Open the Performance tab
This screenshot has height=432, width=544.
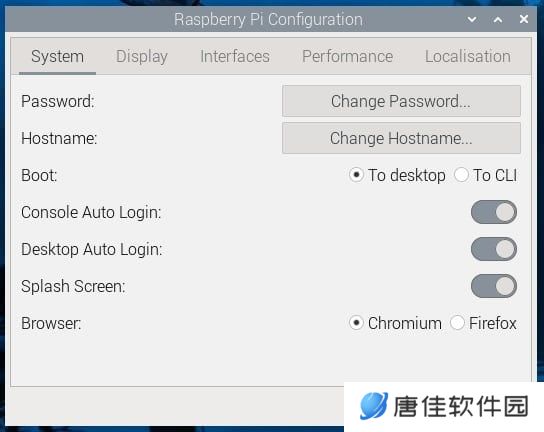(347, 57)
